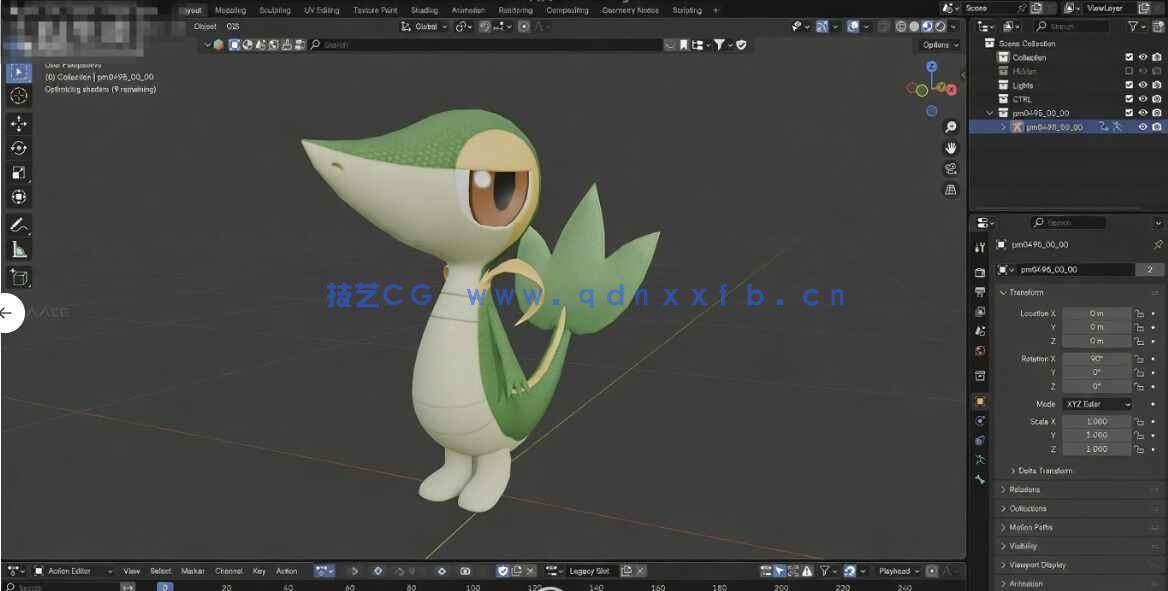Image resolution: width=1168 pixels, height=591 pixels.
Task: Open the Object Properties tab in Properties editor
Action: click(x=981, y=400)
